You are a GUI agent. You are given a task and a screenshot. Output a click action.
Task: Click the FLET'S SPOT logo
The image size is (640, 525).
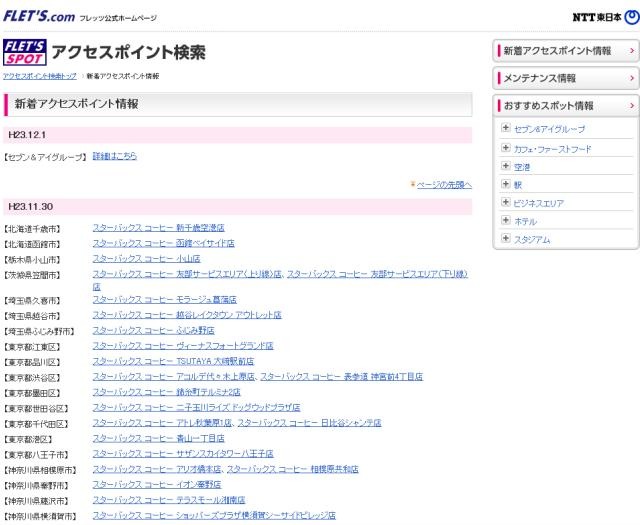click(x=25, y=52)
